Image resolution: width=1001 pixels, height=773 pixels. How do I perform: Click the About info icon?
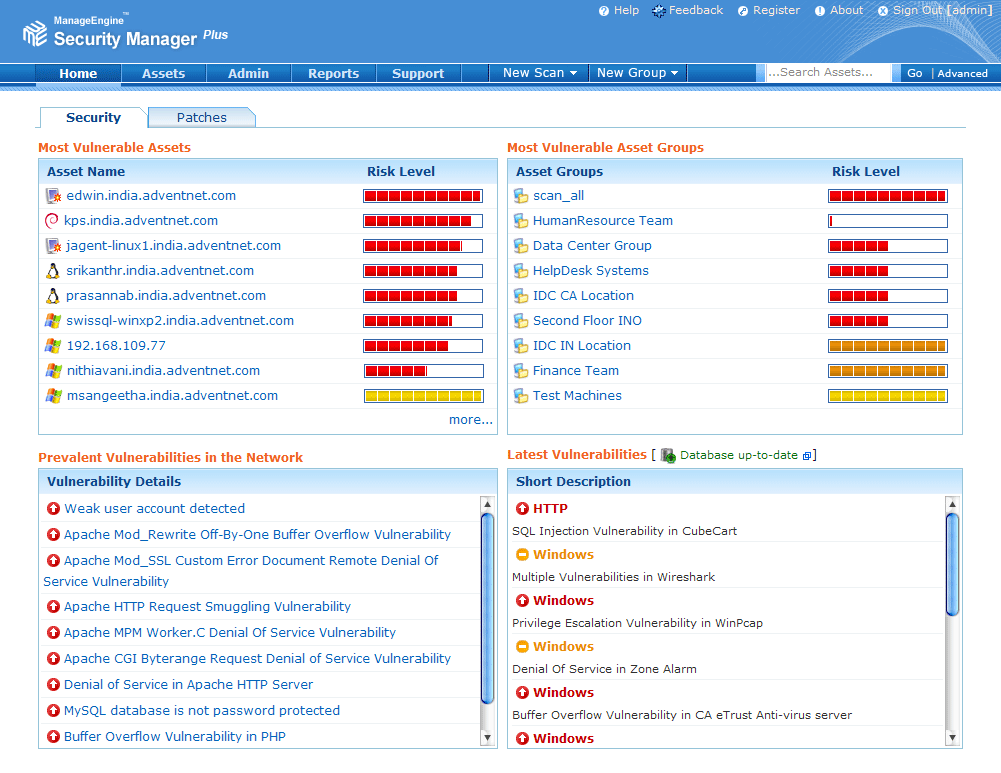[x=820, y=11]
